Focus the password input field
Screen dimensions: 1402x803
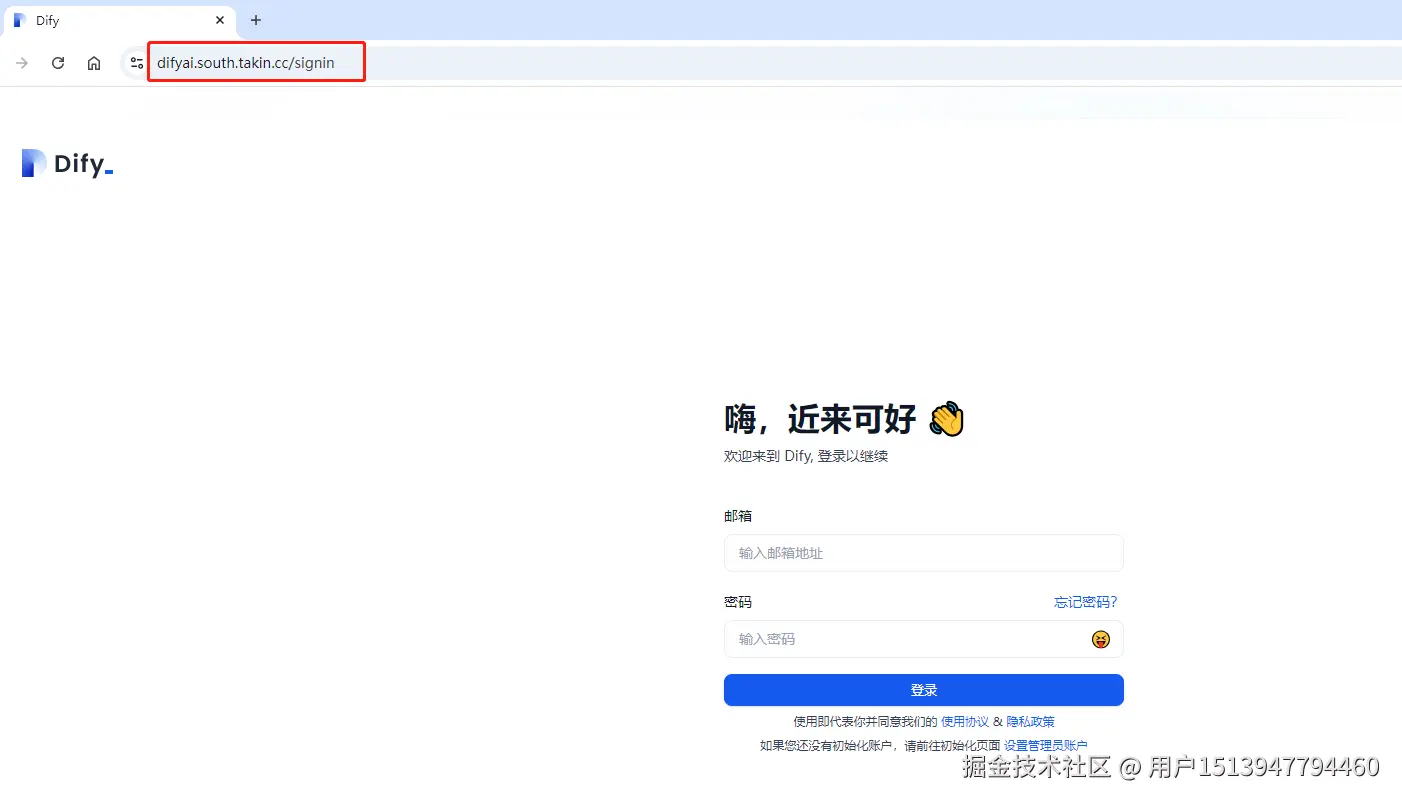(x=923, y=639)
